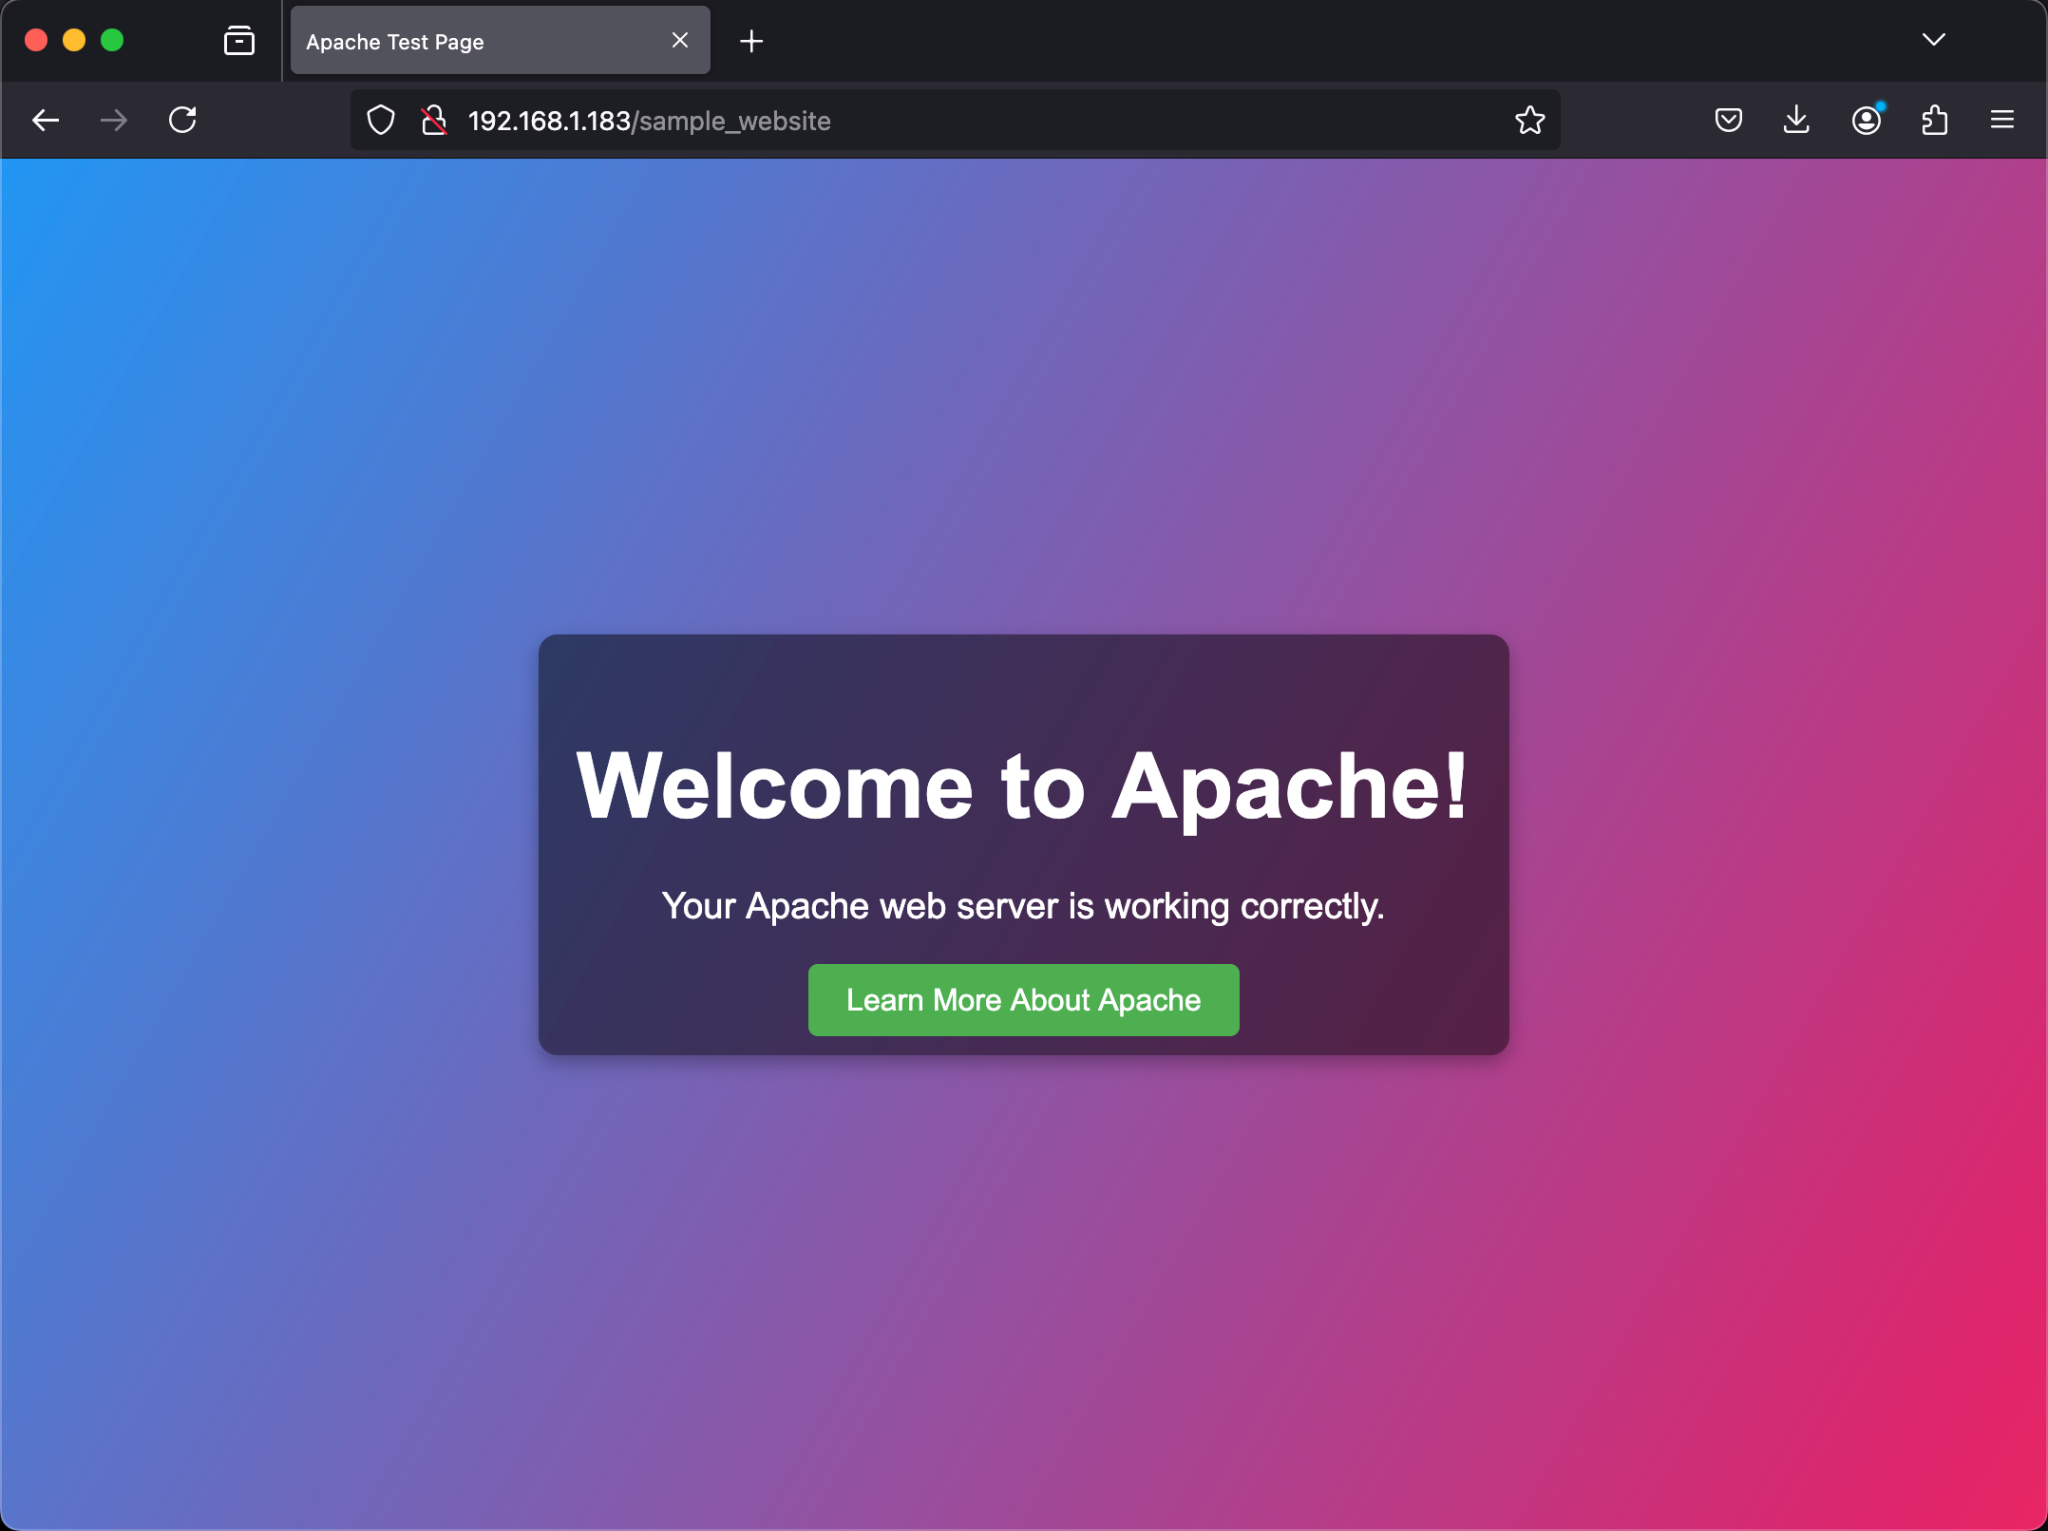2048x1531 pixels.
Task: Save page to Pocket
Action: pyautogui.click(x=1728, y=121)
